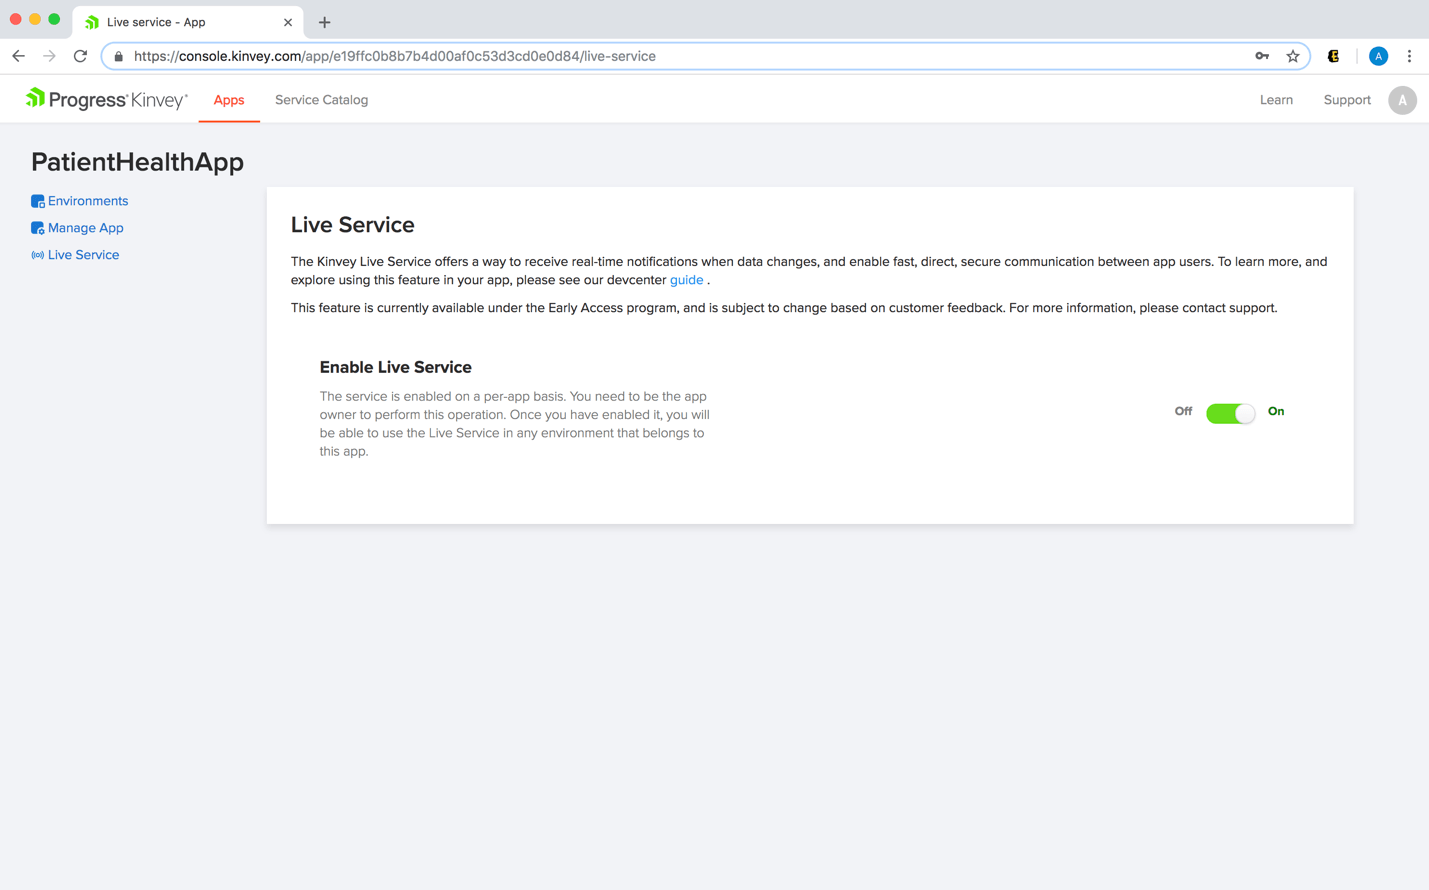Switch to the Apps navigation item

click(x=228, y=100)
